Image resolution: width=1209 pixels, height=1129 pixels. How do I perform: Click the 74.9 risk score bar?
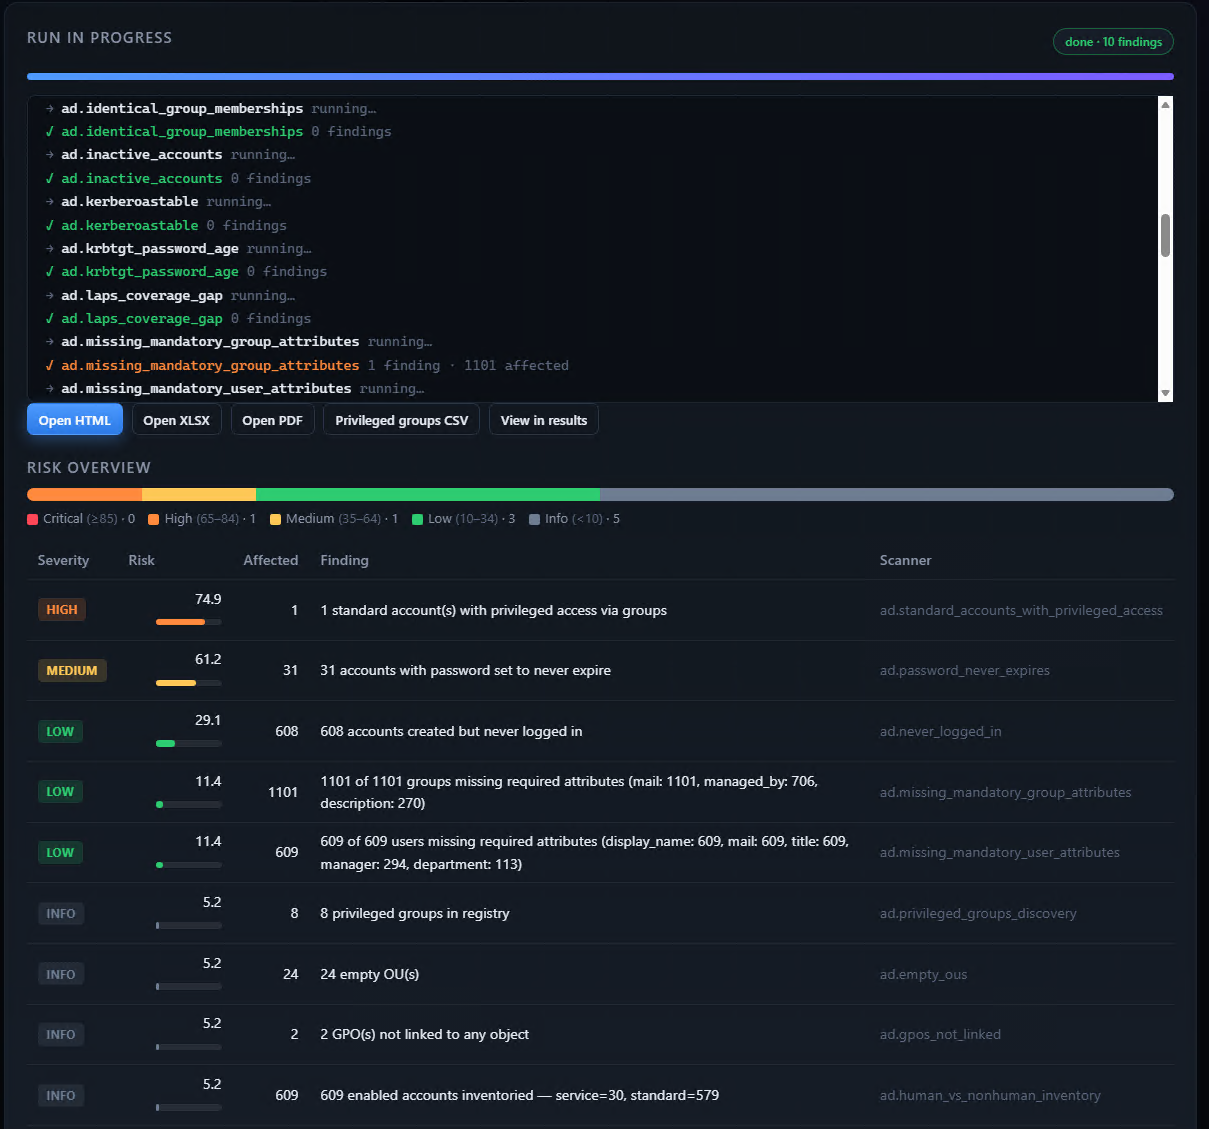coord(188,622)
